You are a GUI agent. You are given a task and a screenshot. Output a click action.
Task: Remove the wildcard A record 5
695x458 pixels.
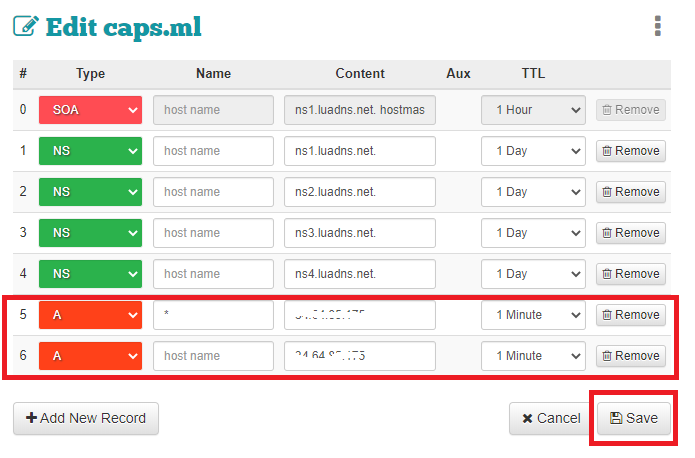pyautogui.click(x=630, y=315)
